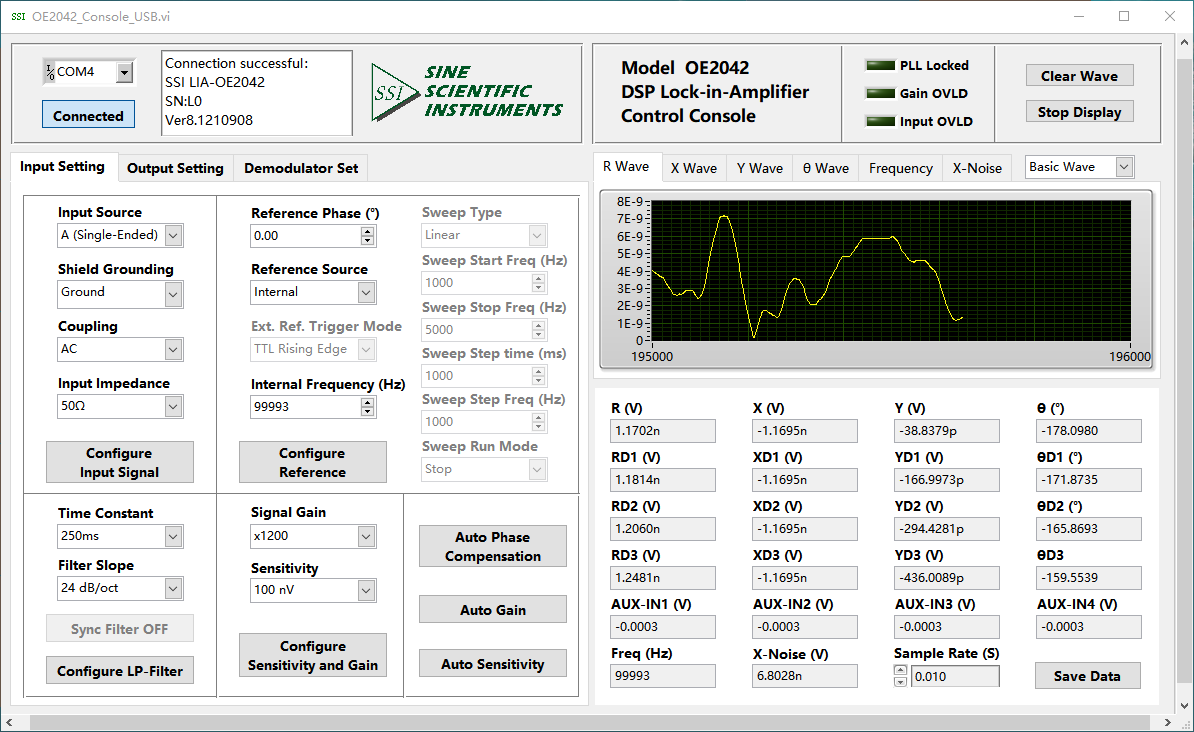Viewport: 1194px width, 732px height.
Task: Increase the Internal Frequency with up arrow
Action: 367,402
